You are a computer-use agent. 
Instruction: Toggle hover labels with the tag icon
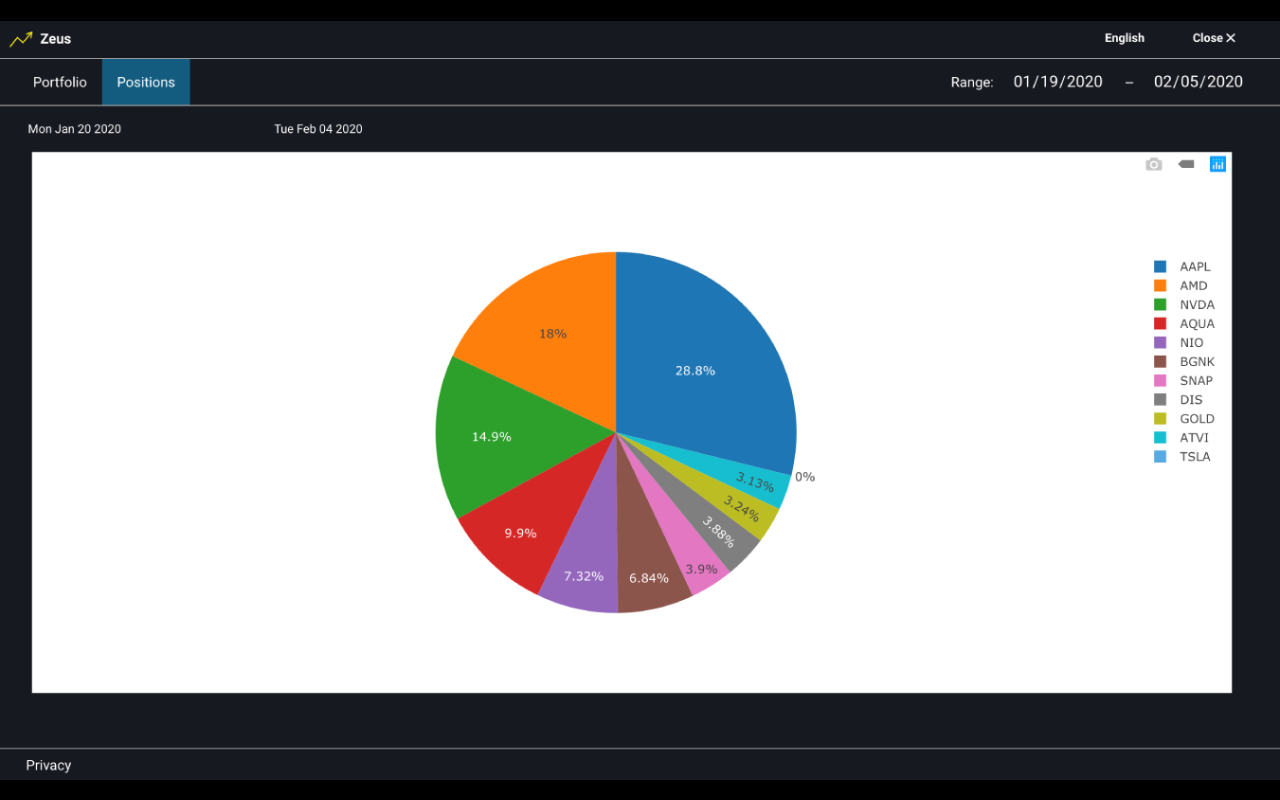(x=1186, y=164)
